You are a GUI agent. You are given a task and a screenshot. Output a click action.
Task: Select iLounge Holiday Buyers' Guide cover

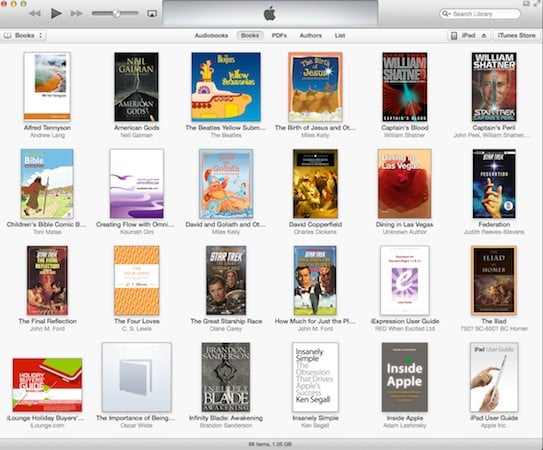tap(47, 385)
